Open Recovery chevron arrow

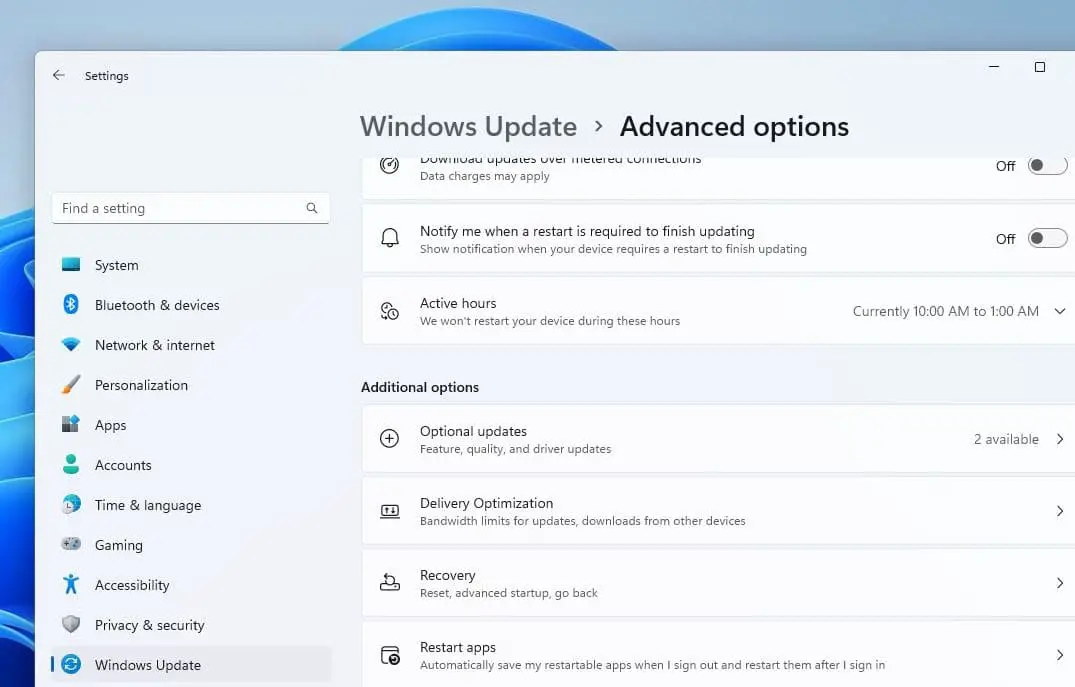1060,583
